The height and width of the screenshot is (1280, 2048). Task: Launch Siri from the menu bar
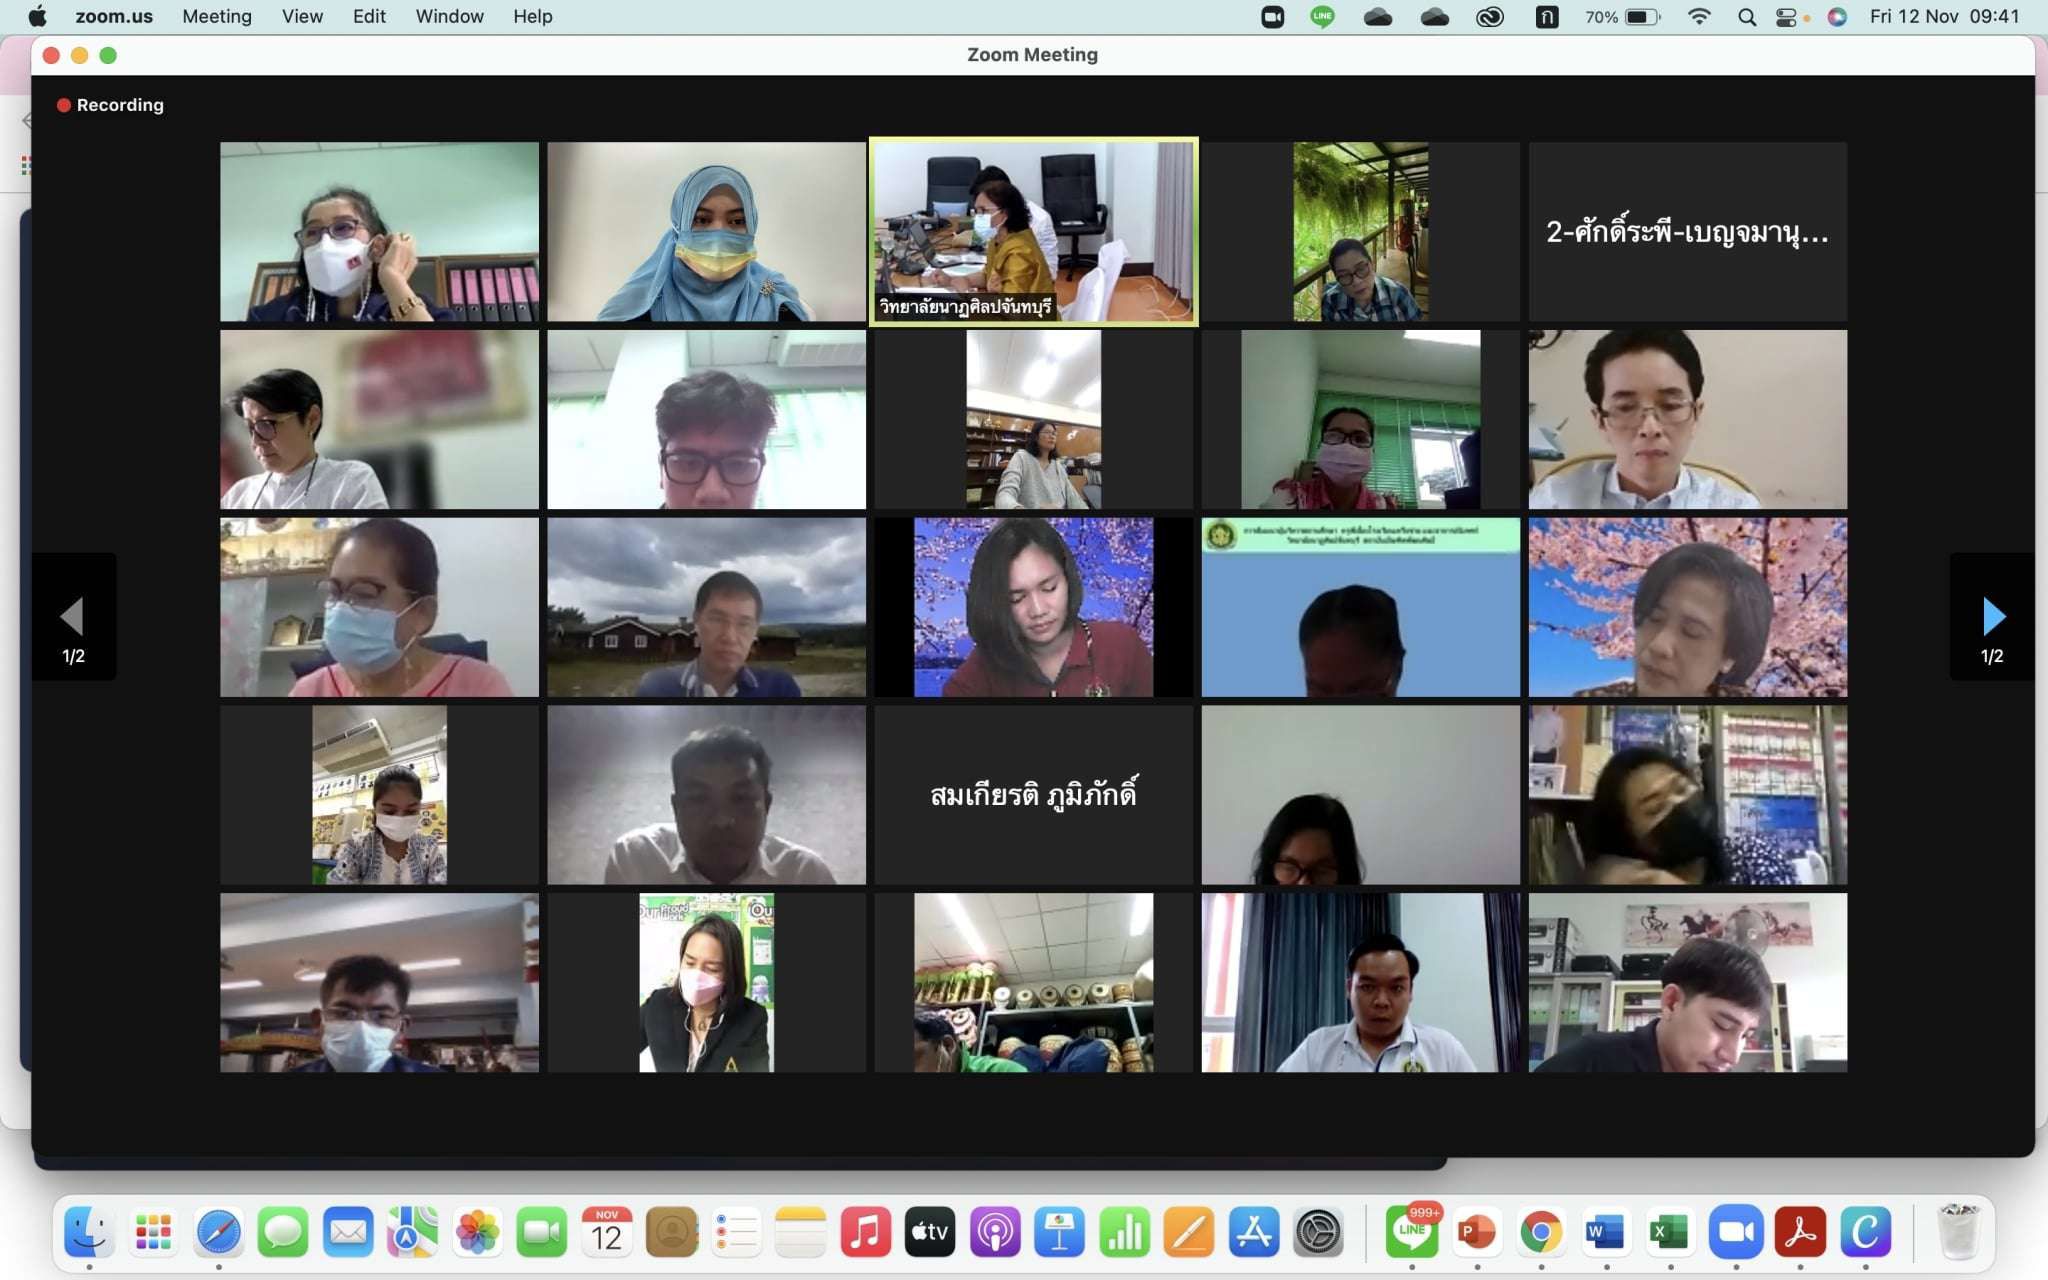point(1837,17)
